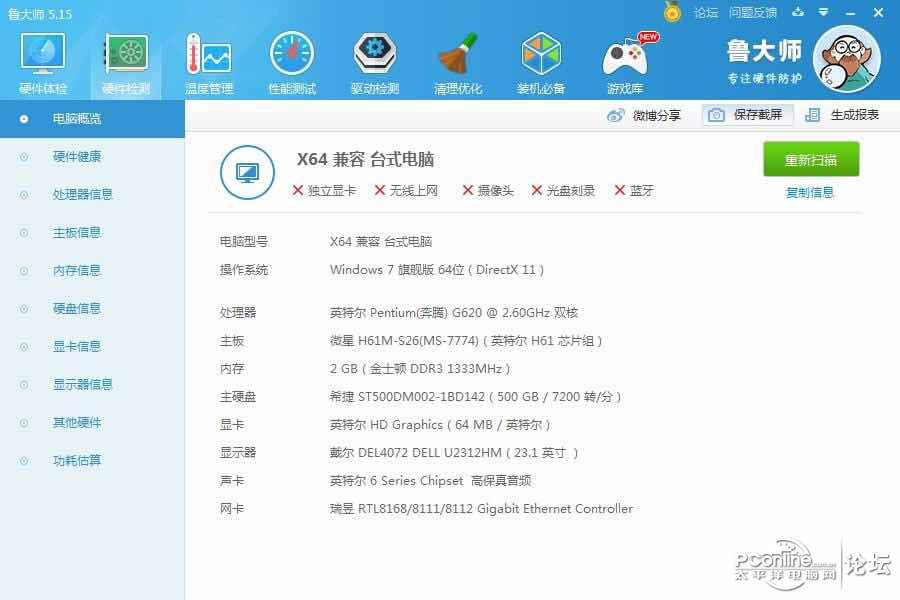Image resolution: width=900 pixels, height=600 pixels.
Task: Open 装机必备 essential software icon
Action: pos(541,63)
